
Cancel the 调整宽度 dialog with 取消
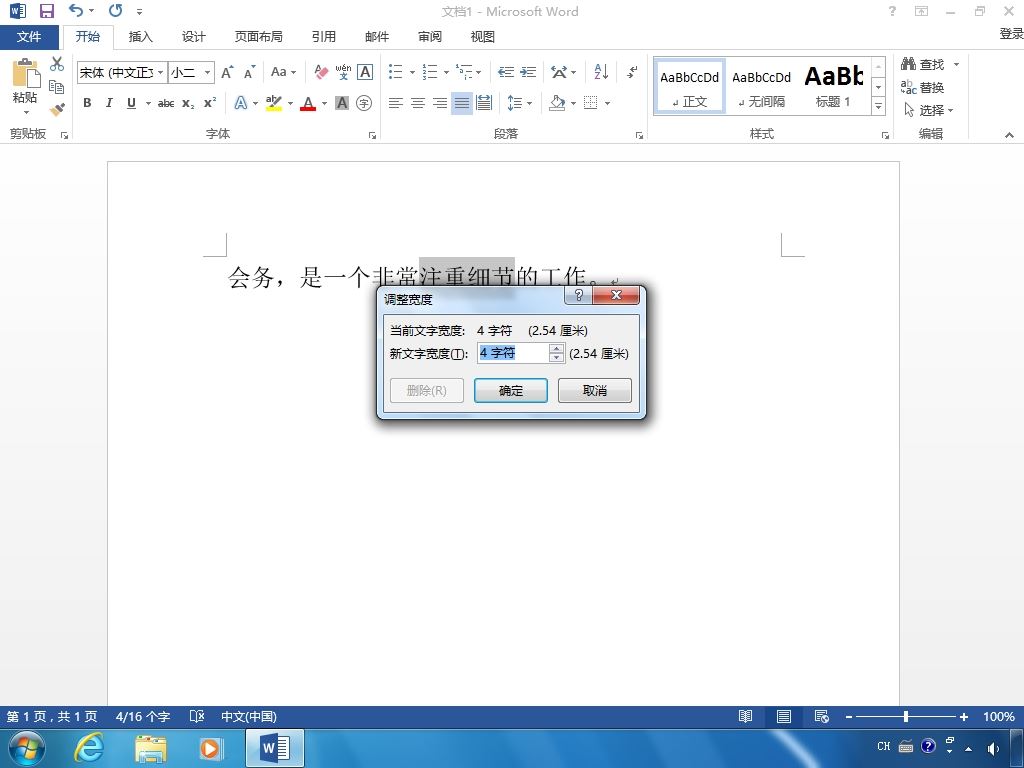[x=595, y=391]
